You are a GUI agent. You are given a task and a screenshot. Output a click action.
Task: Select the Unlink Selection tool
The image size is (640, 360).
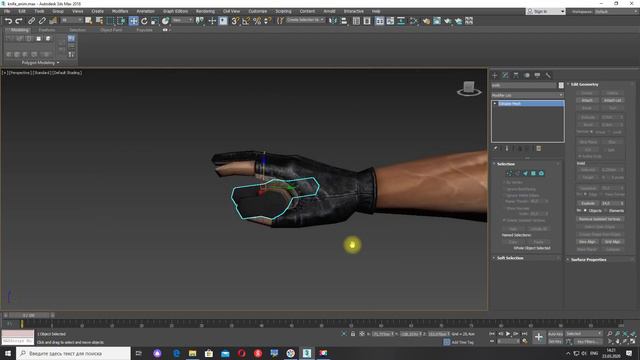click(42, 21)
